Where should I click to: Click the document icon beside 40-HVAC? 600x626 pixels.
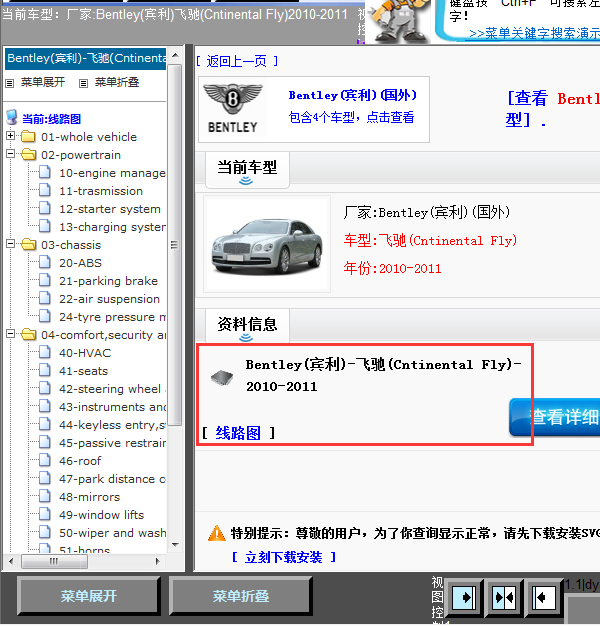coord(45,352)
